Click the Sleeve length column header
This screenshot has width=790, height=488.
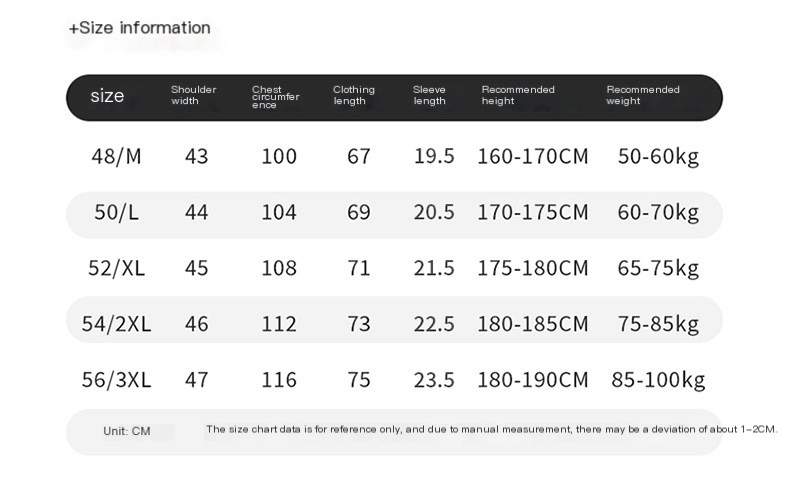click(429, 95)
